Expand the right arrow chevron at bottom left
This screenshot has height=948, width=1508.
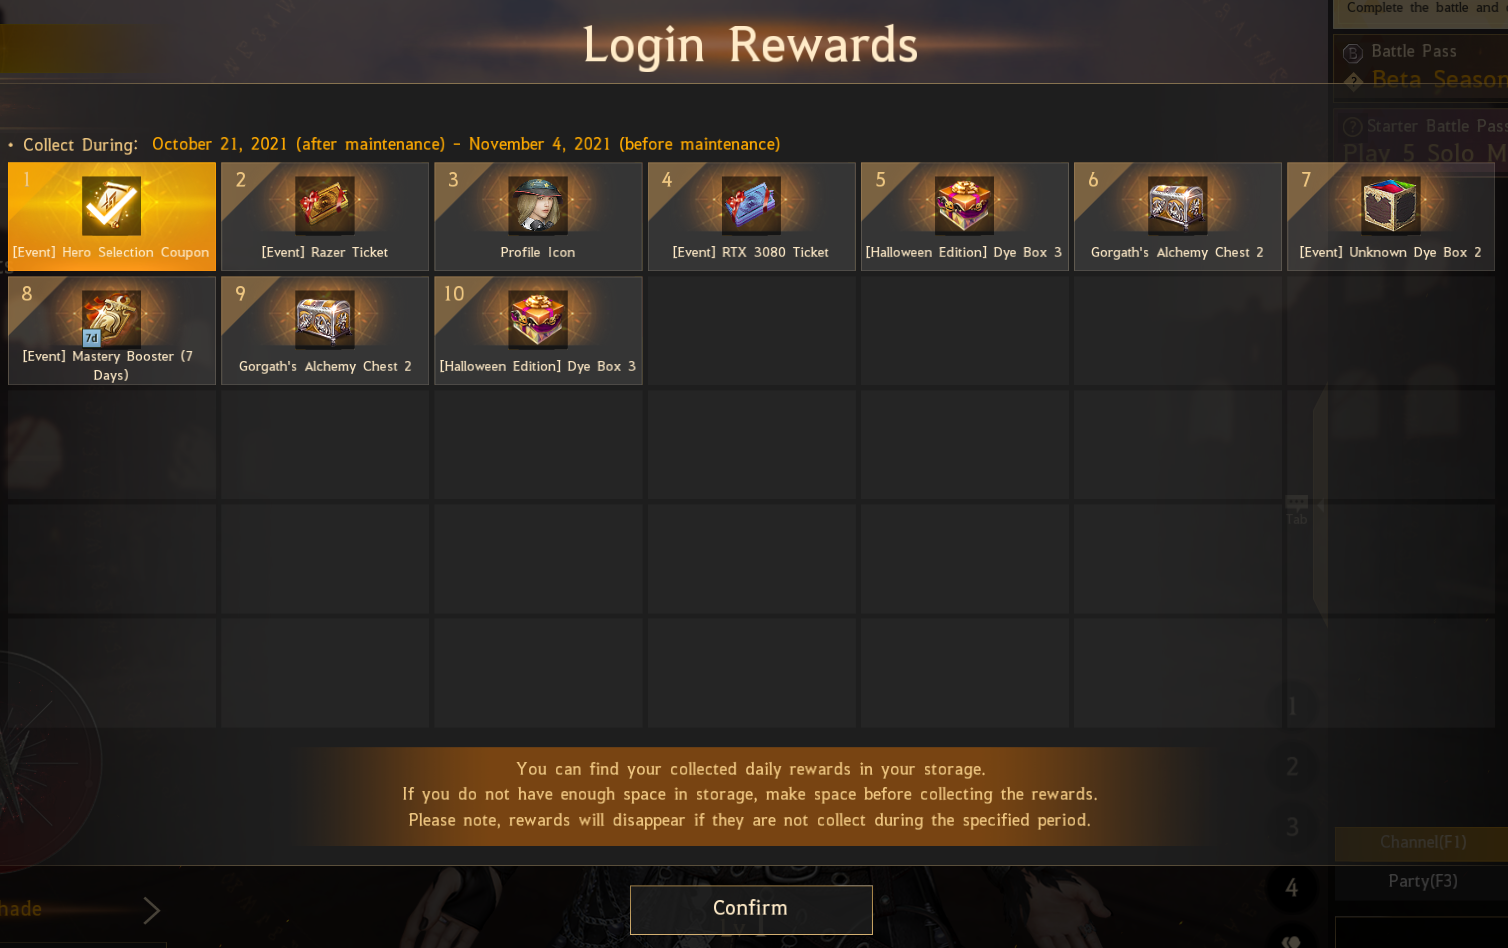pyautogui.click(x=151, y=910)
